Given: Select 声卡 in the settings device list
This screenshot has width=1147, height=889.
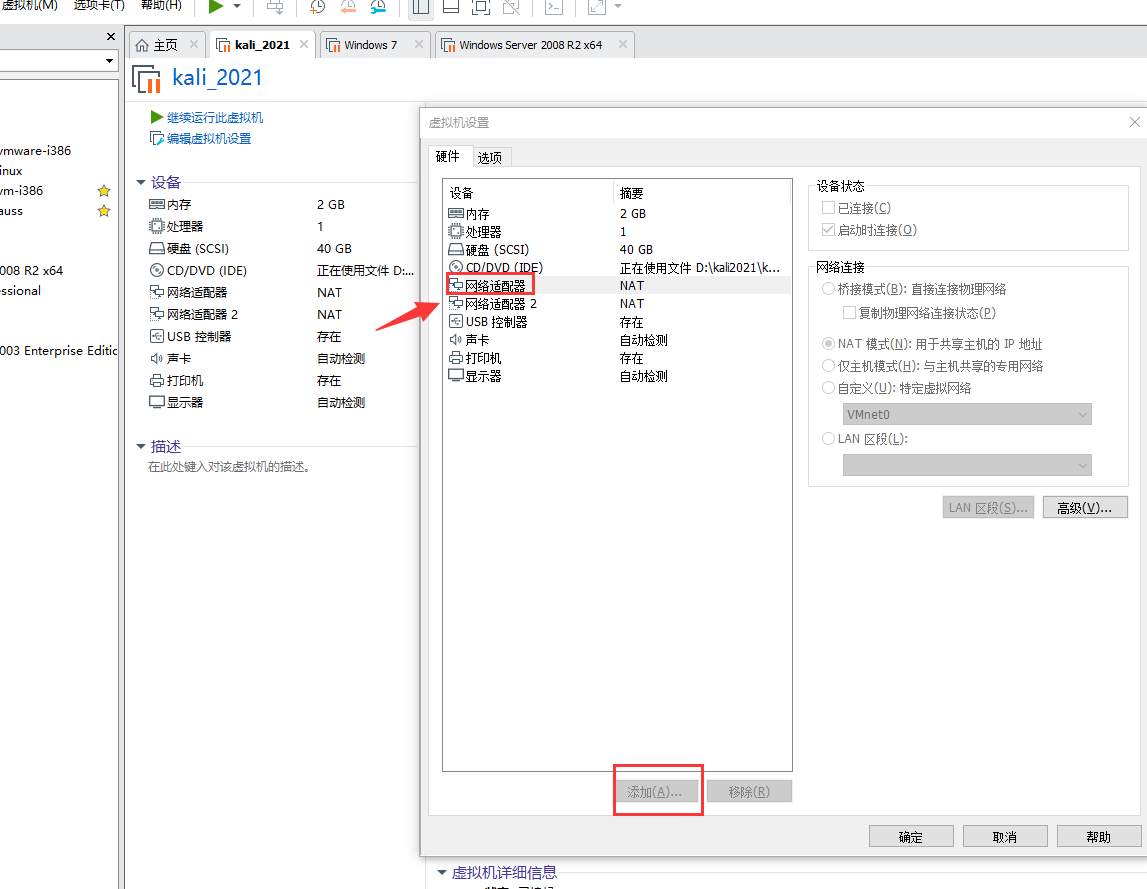Looking at the screenshot, I should point(617,340).
